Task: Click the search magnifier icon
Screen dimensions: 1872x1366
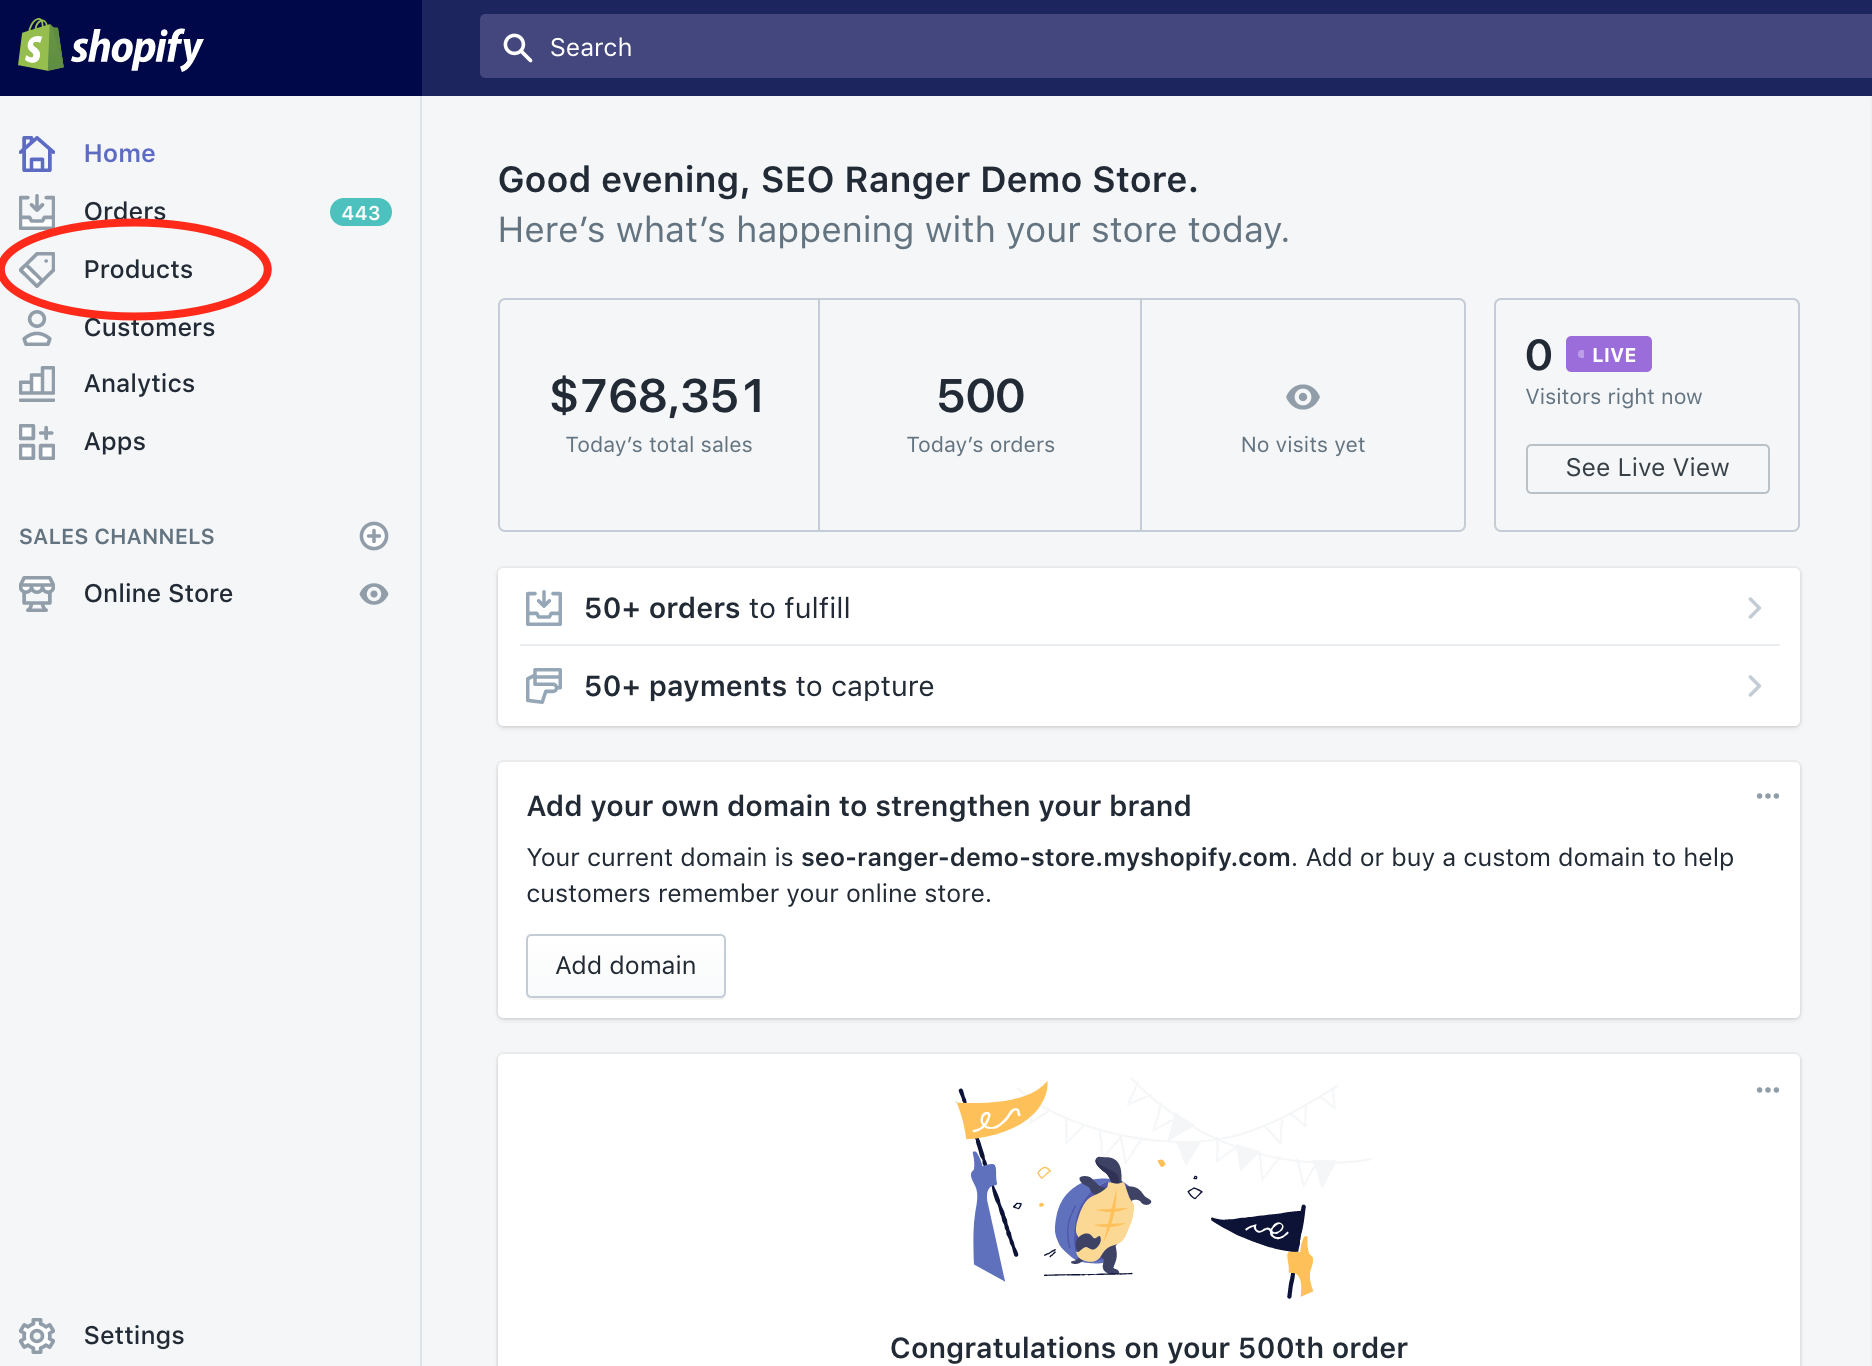Action: coord(517,47)
